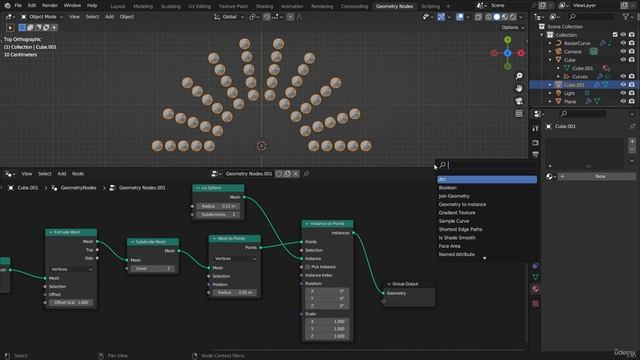The width and height of the screenshot is (640, 360).
Task: Open the Render menu
Action: click(x=50, y=6)
